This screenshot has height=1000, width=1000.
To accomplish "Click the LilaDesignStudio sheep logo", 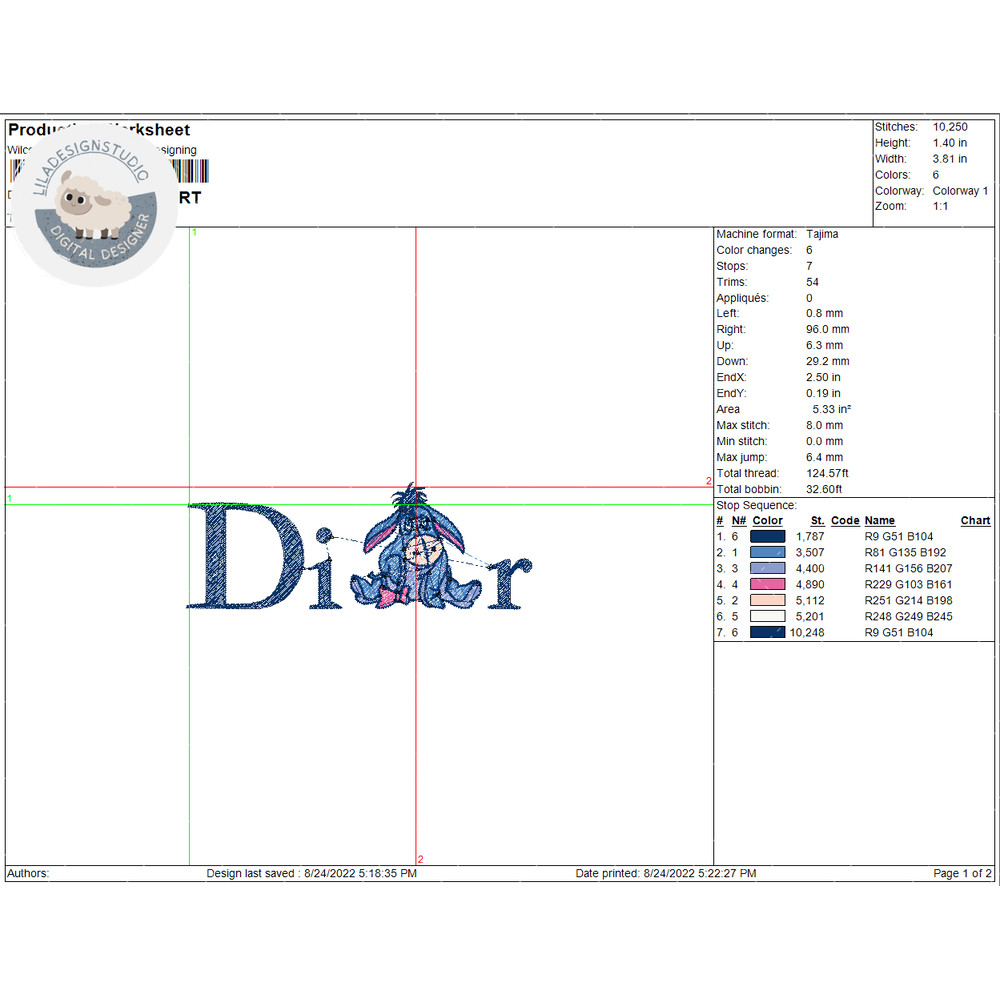I will click(x=95, y=205).
